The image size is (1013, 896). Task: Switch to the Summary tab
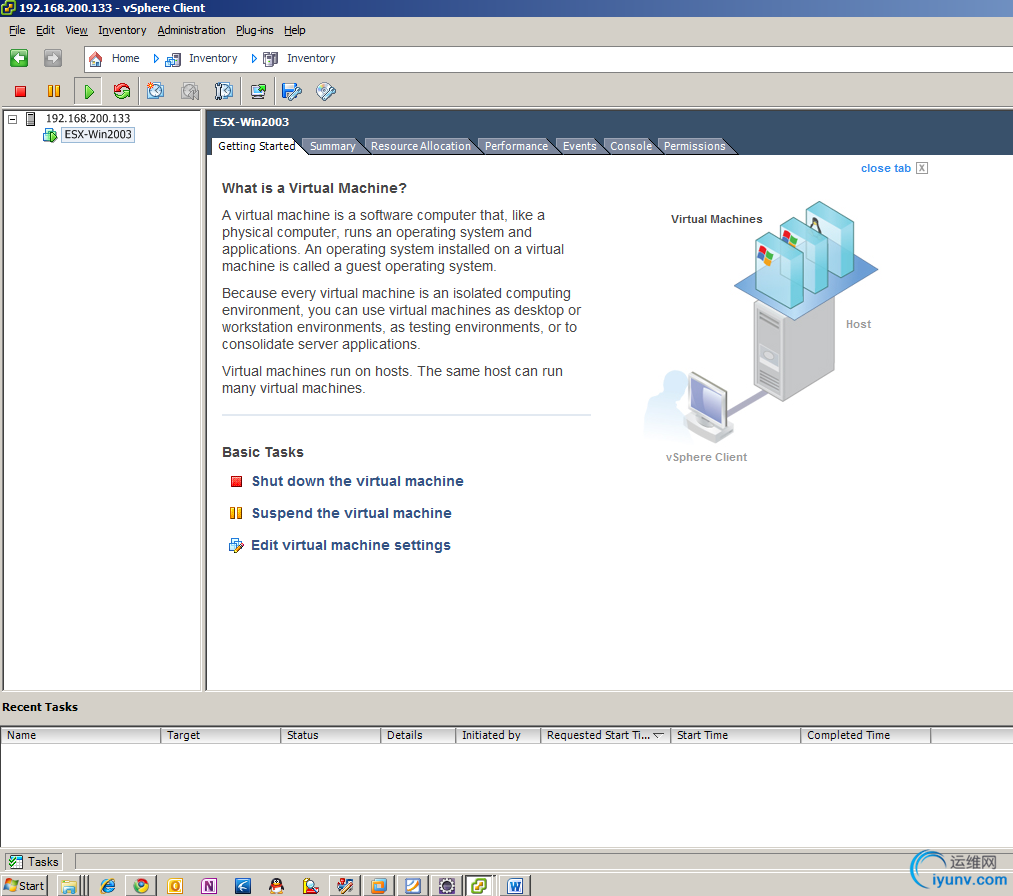tap(333, 146)
